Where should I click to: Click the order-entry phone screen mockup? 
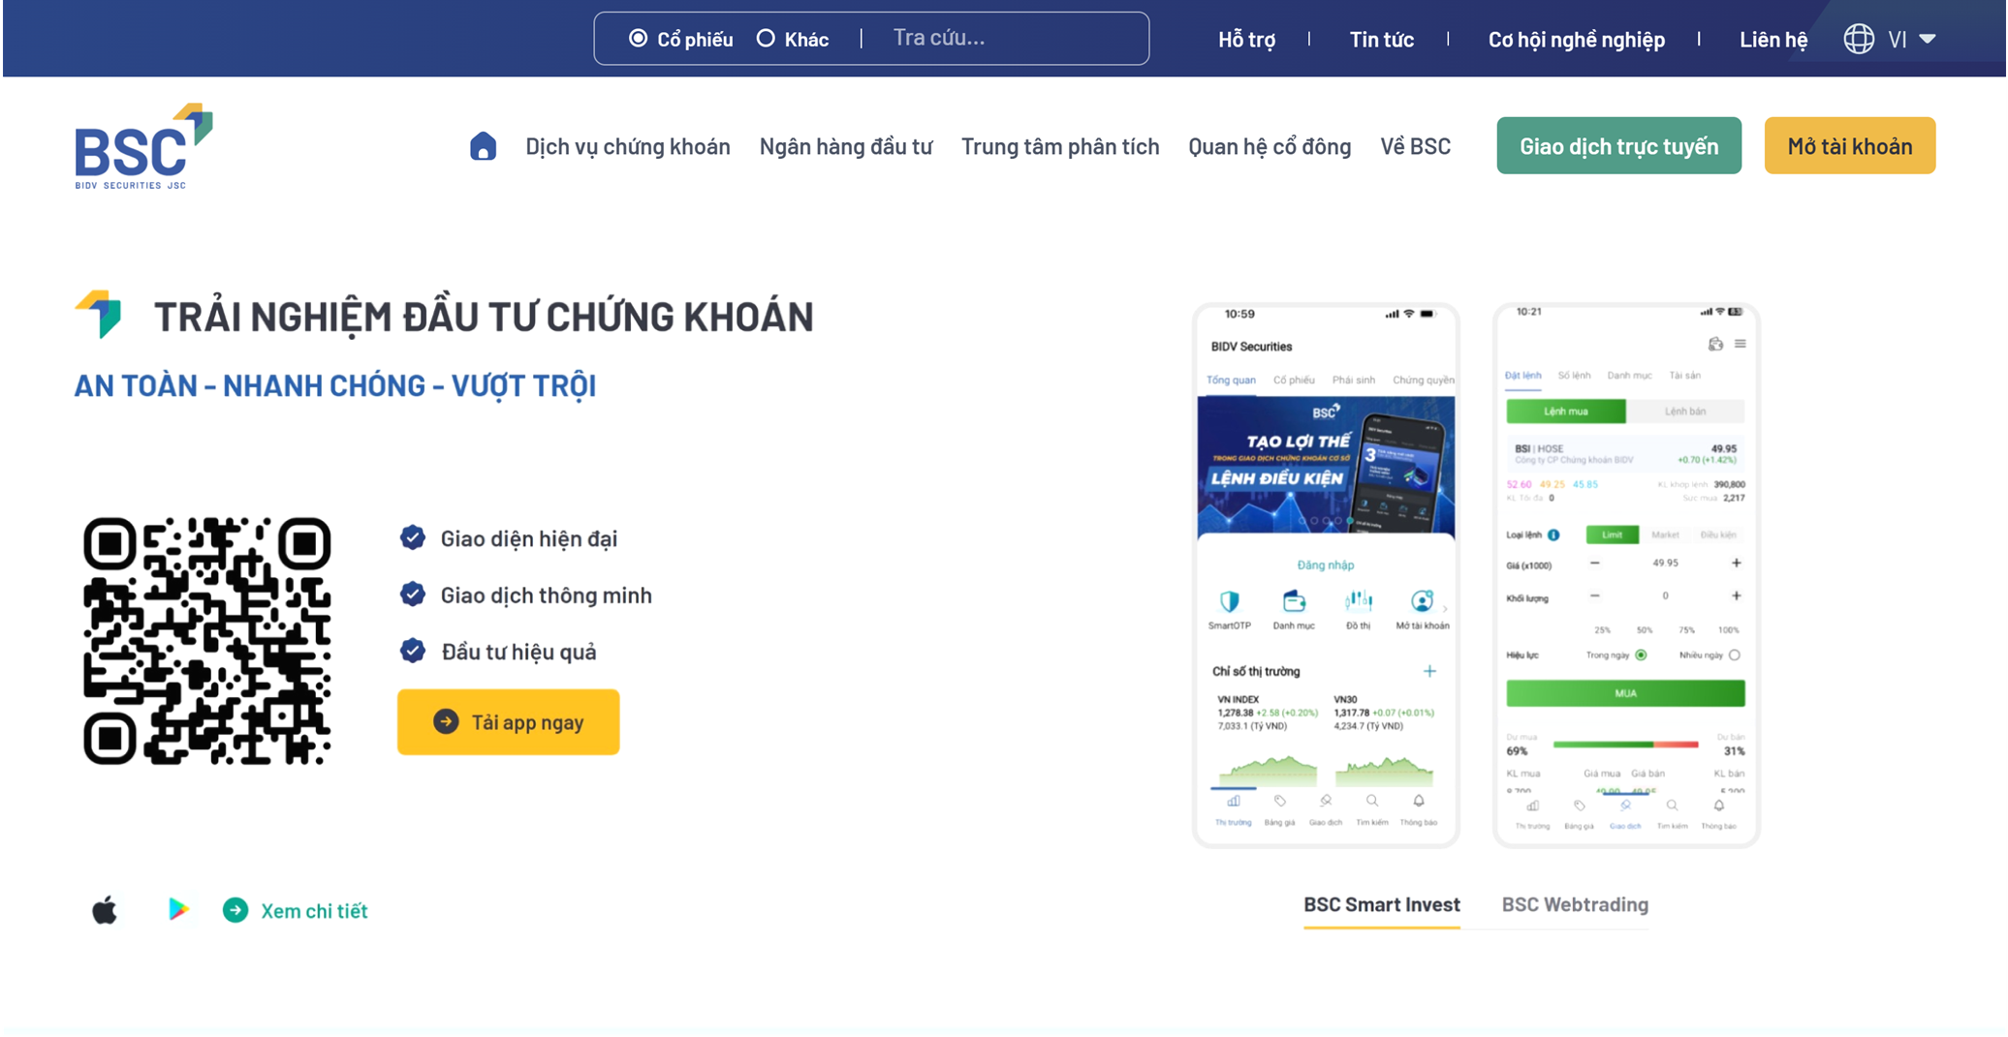[x=1626, y=575]
